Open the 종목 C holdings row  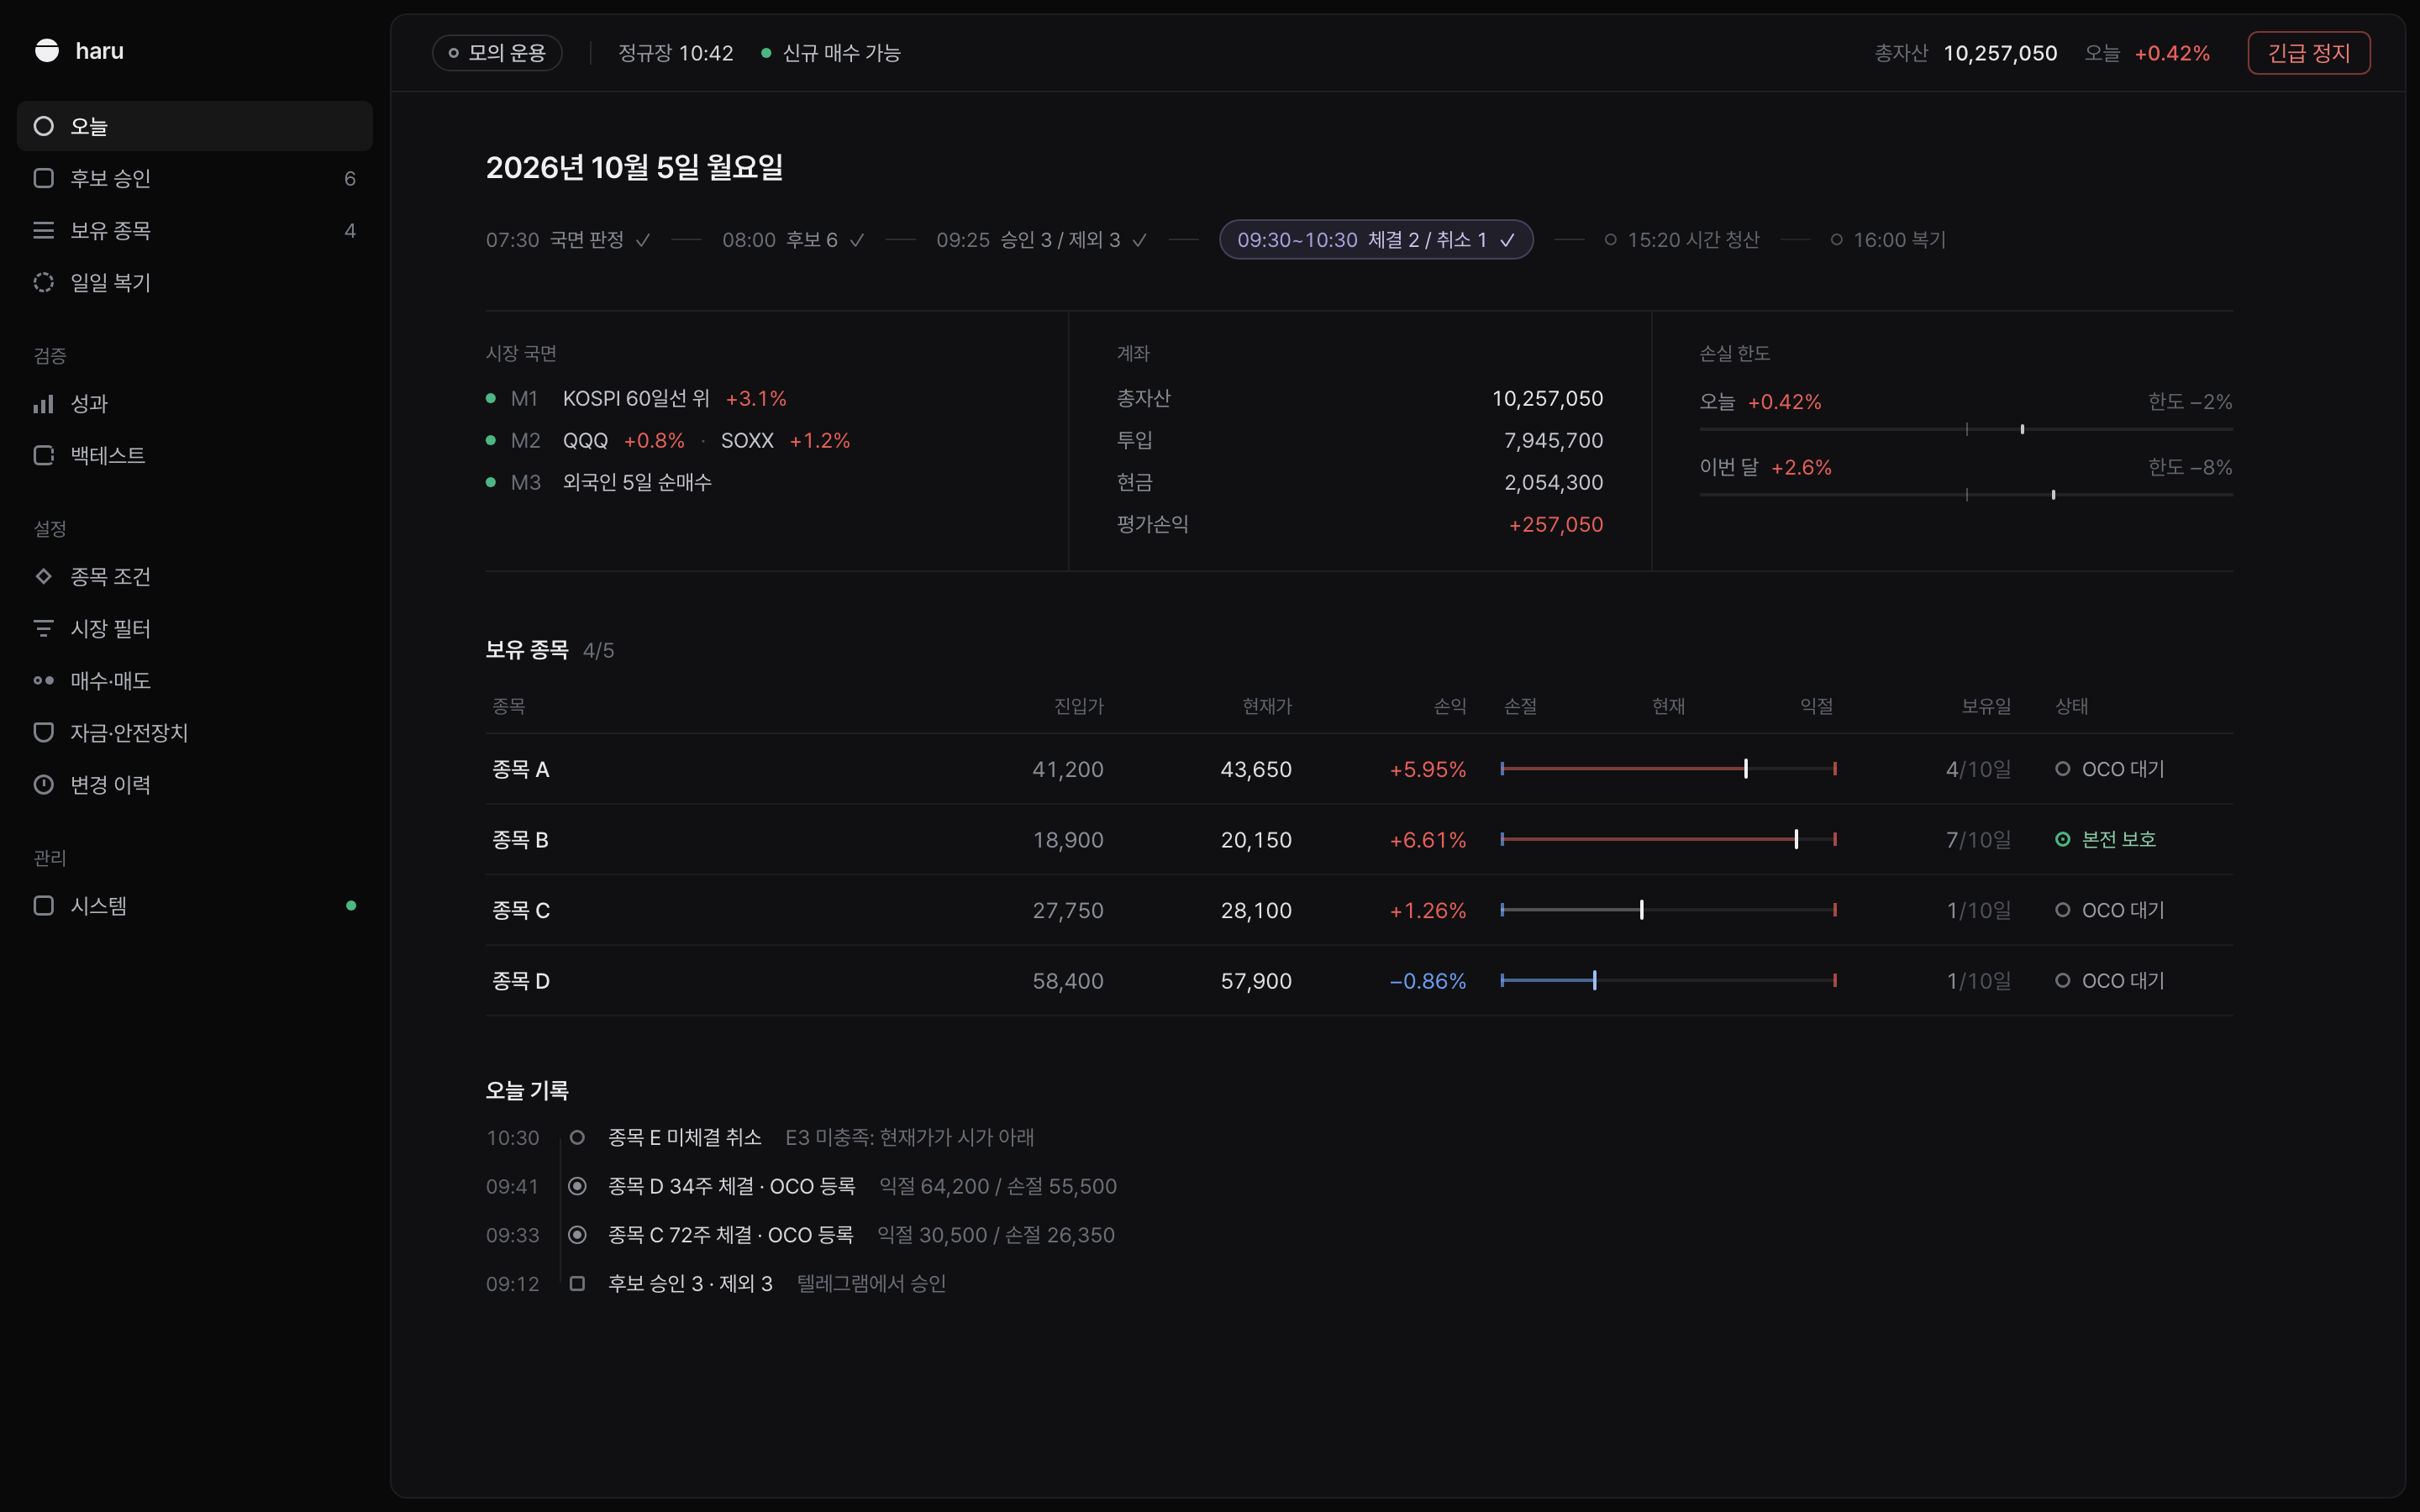tap(1359, 911)
